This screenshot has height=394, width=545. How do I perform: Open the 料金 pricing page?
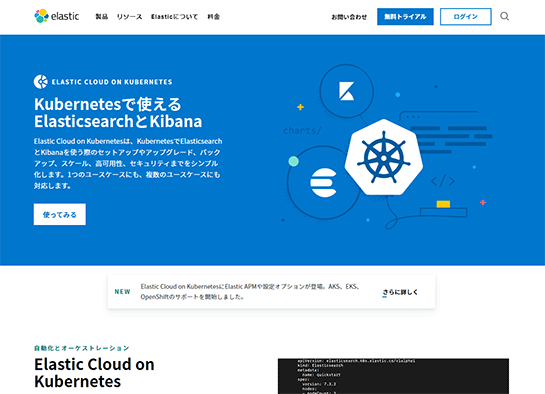[x=213, y=17]
